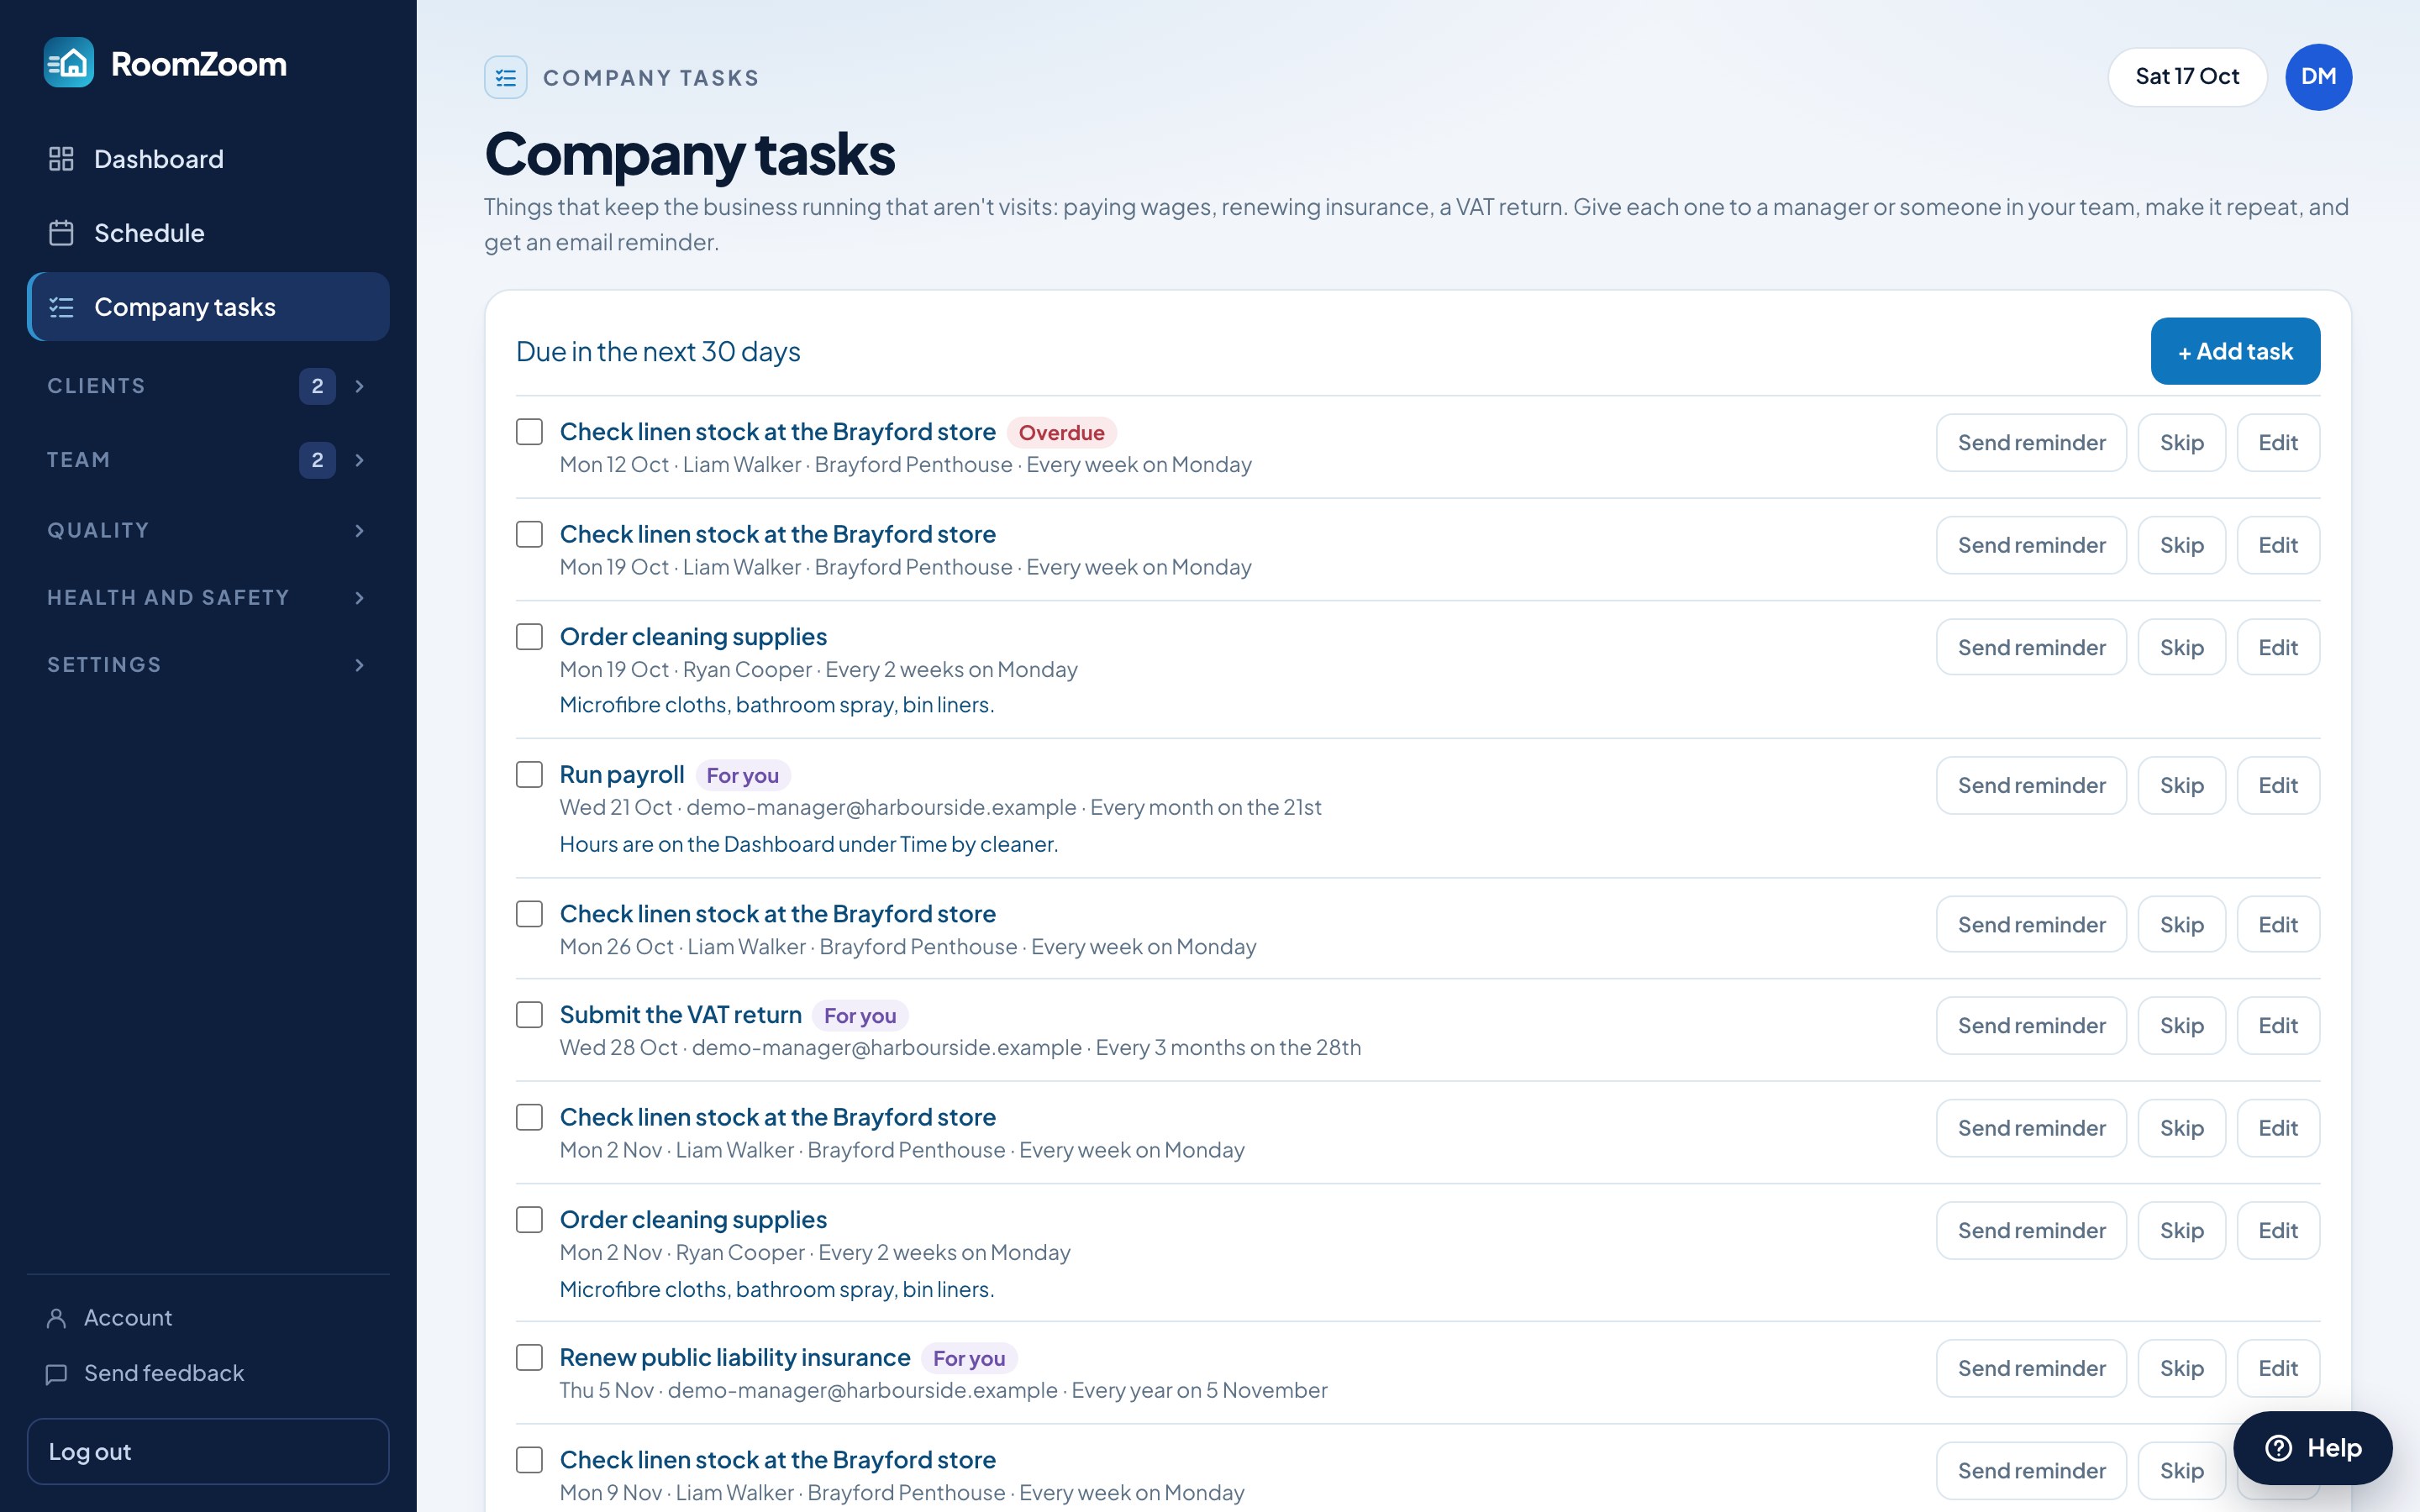The height and width of the screenshot is (1512, 2420).
Task: Expand the Health and Safety chevron
Action: (x=360, y=598)
